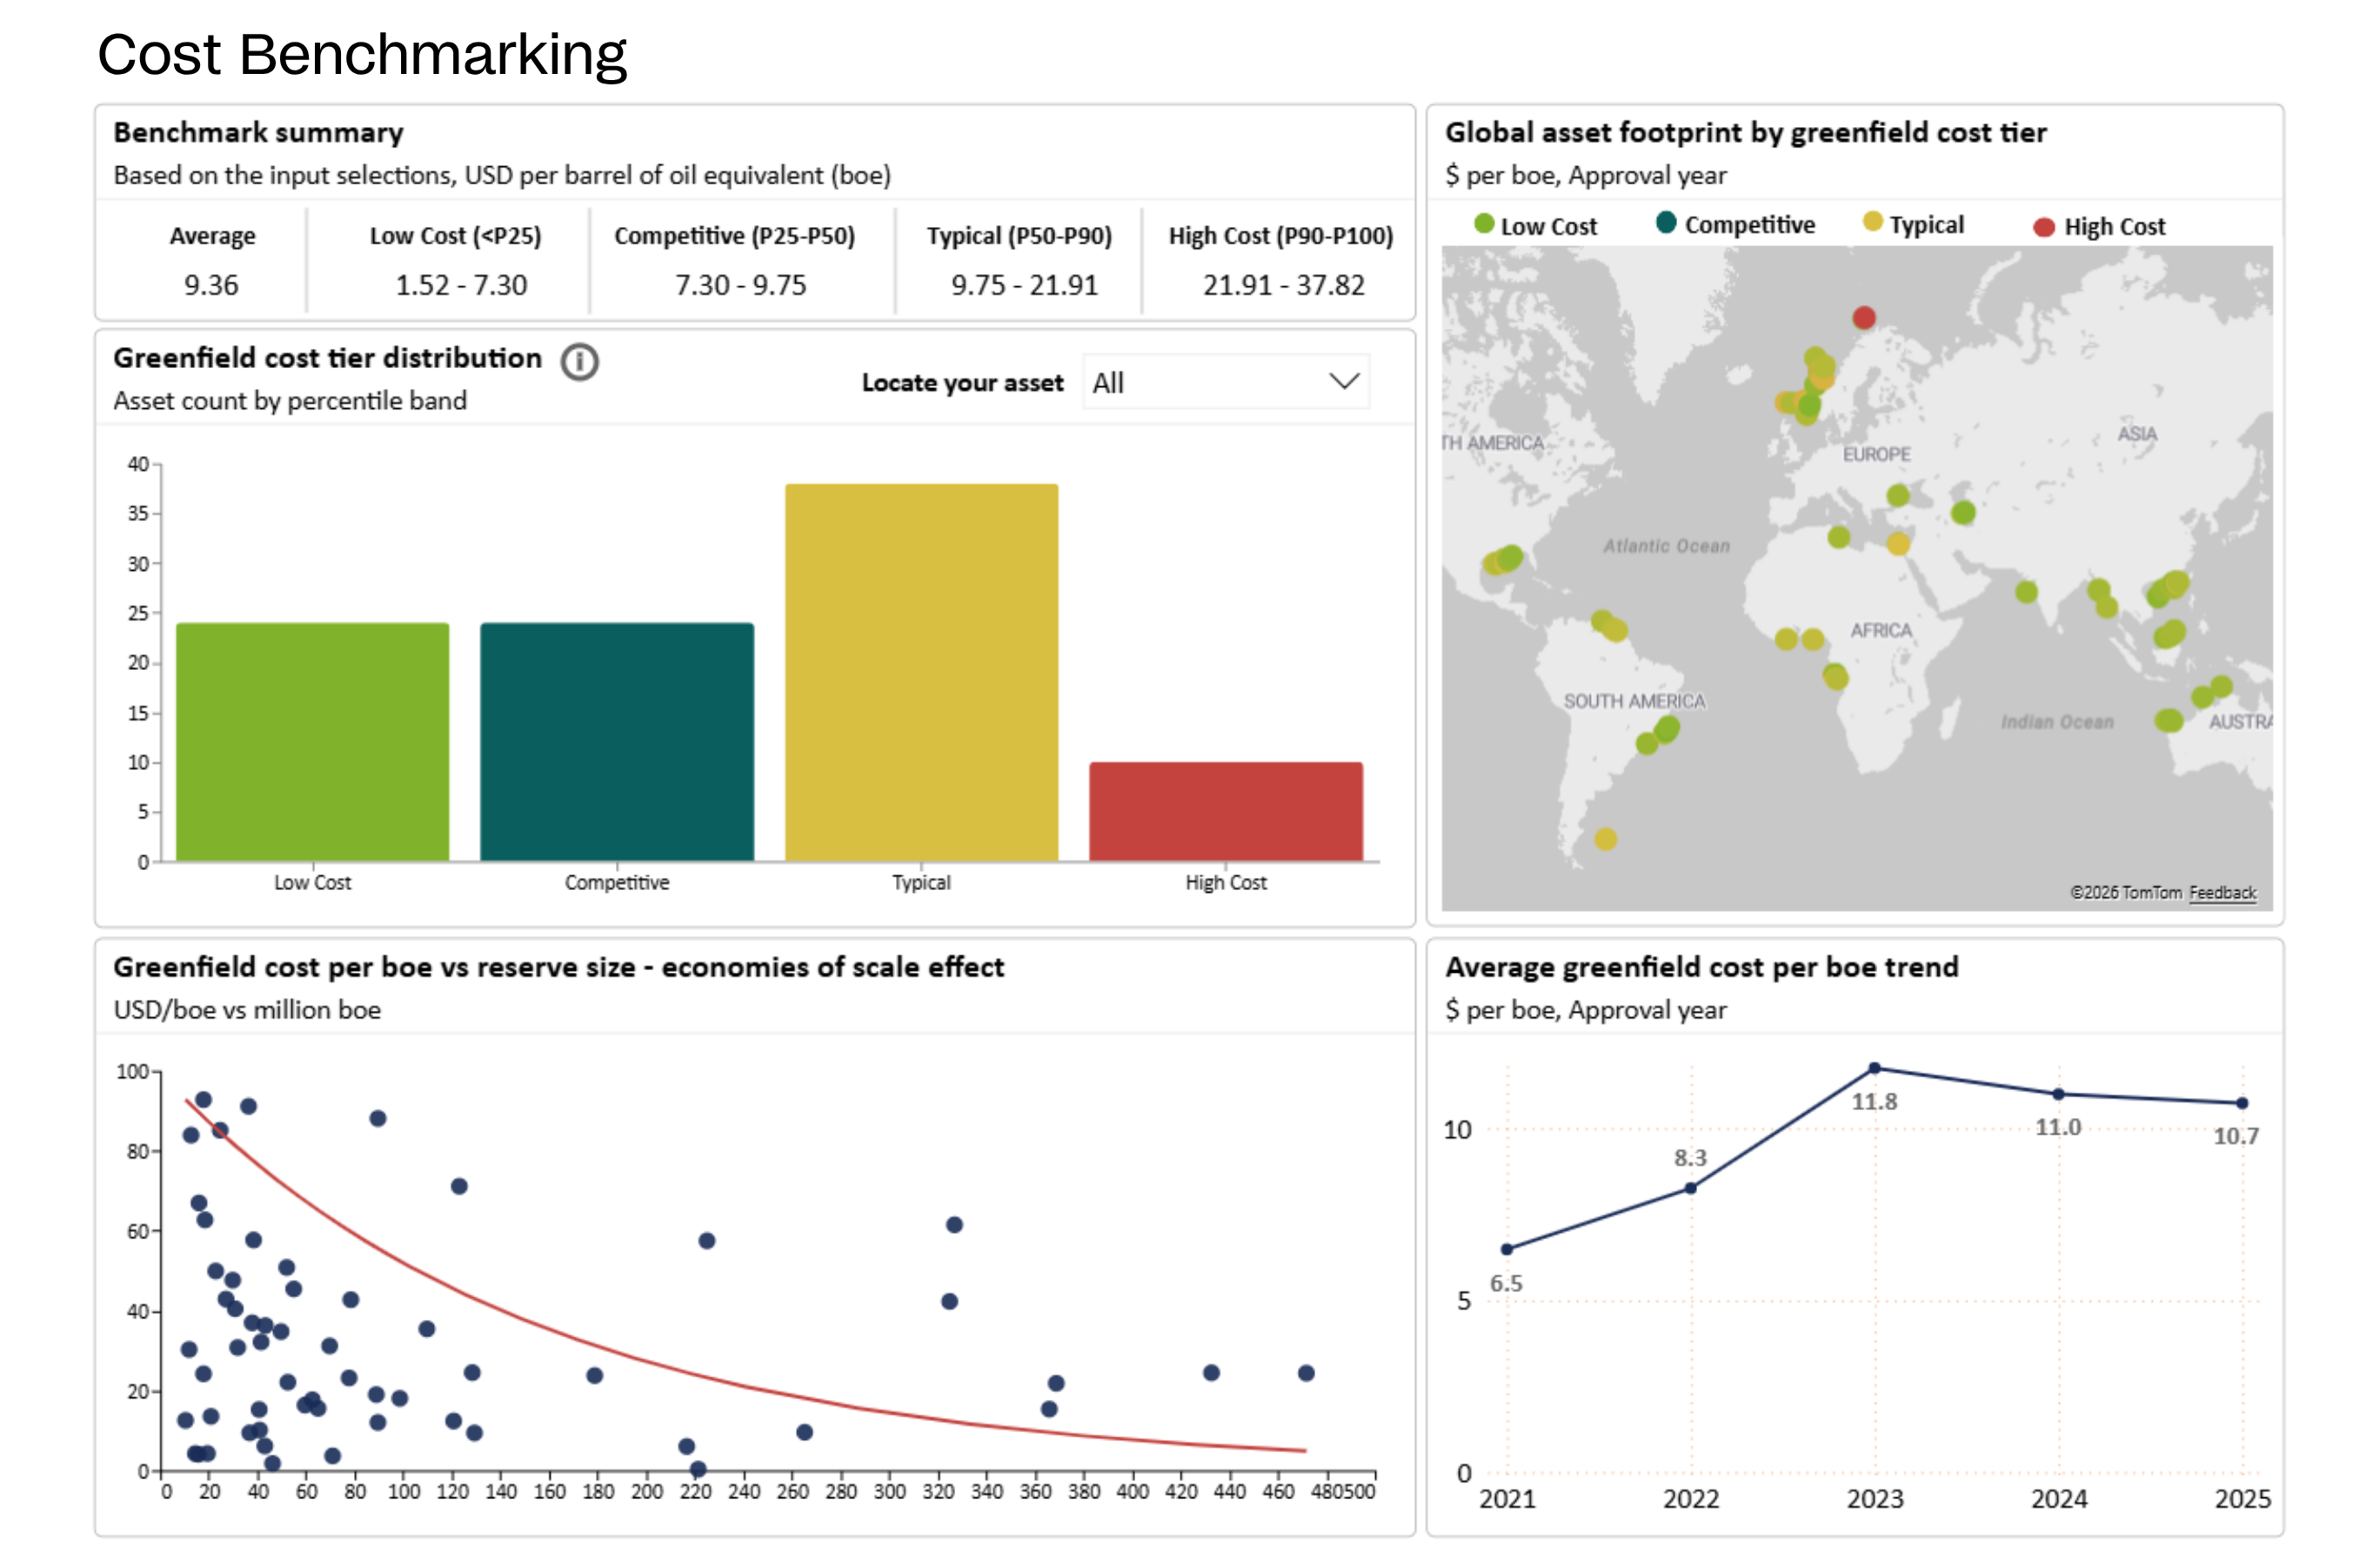Click the SOUTH AMERICA label on the map
The image size is (2380, 1547).
click(1634, 701)
